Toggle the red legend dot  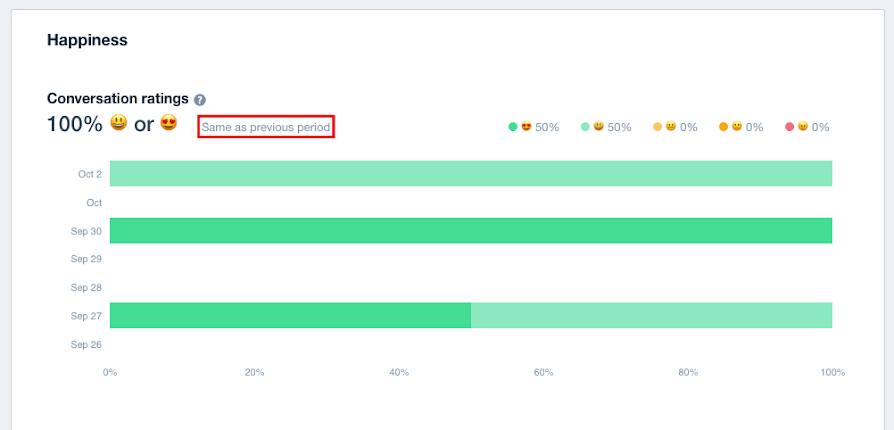click(x=789, y=127)
